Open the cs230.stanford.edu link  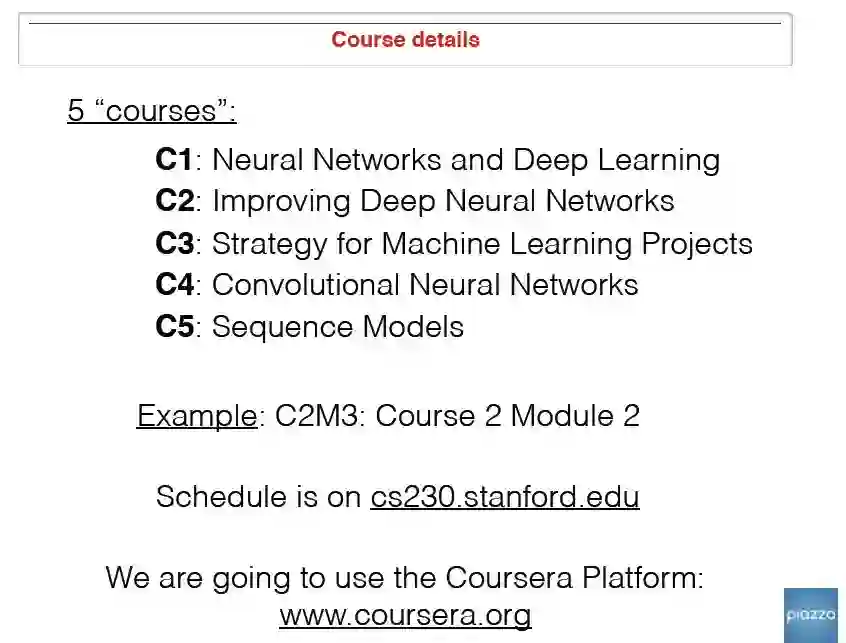click(504, 497)
